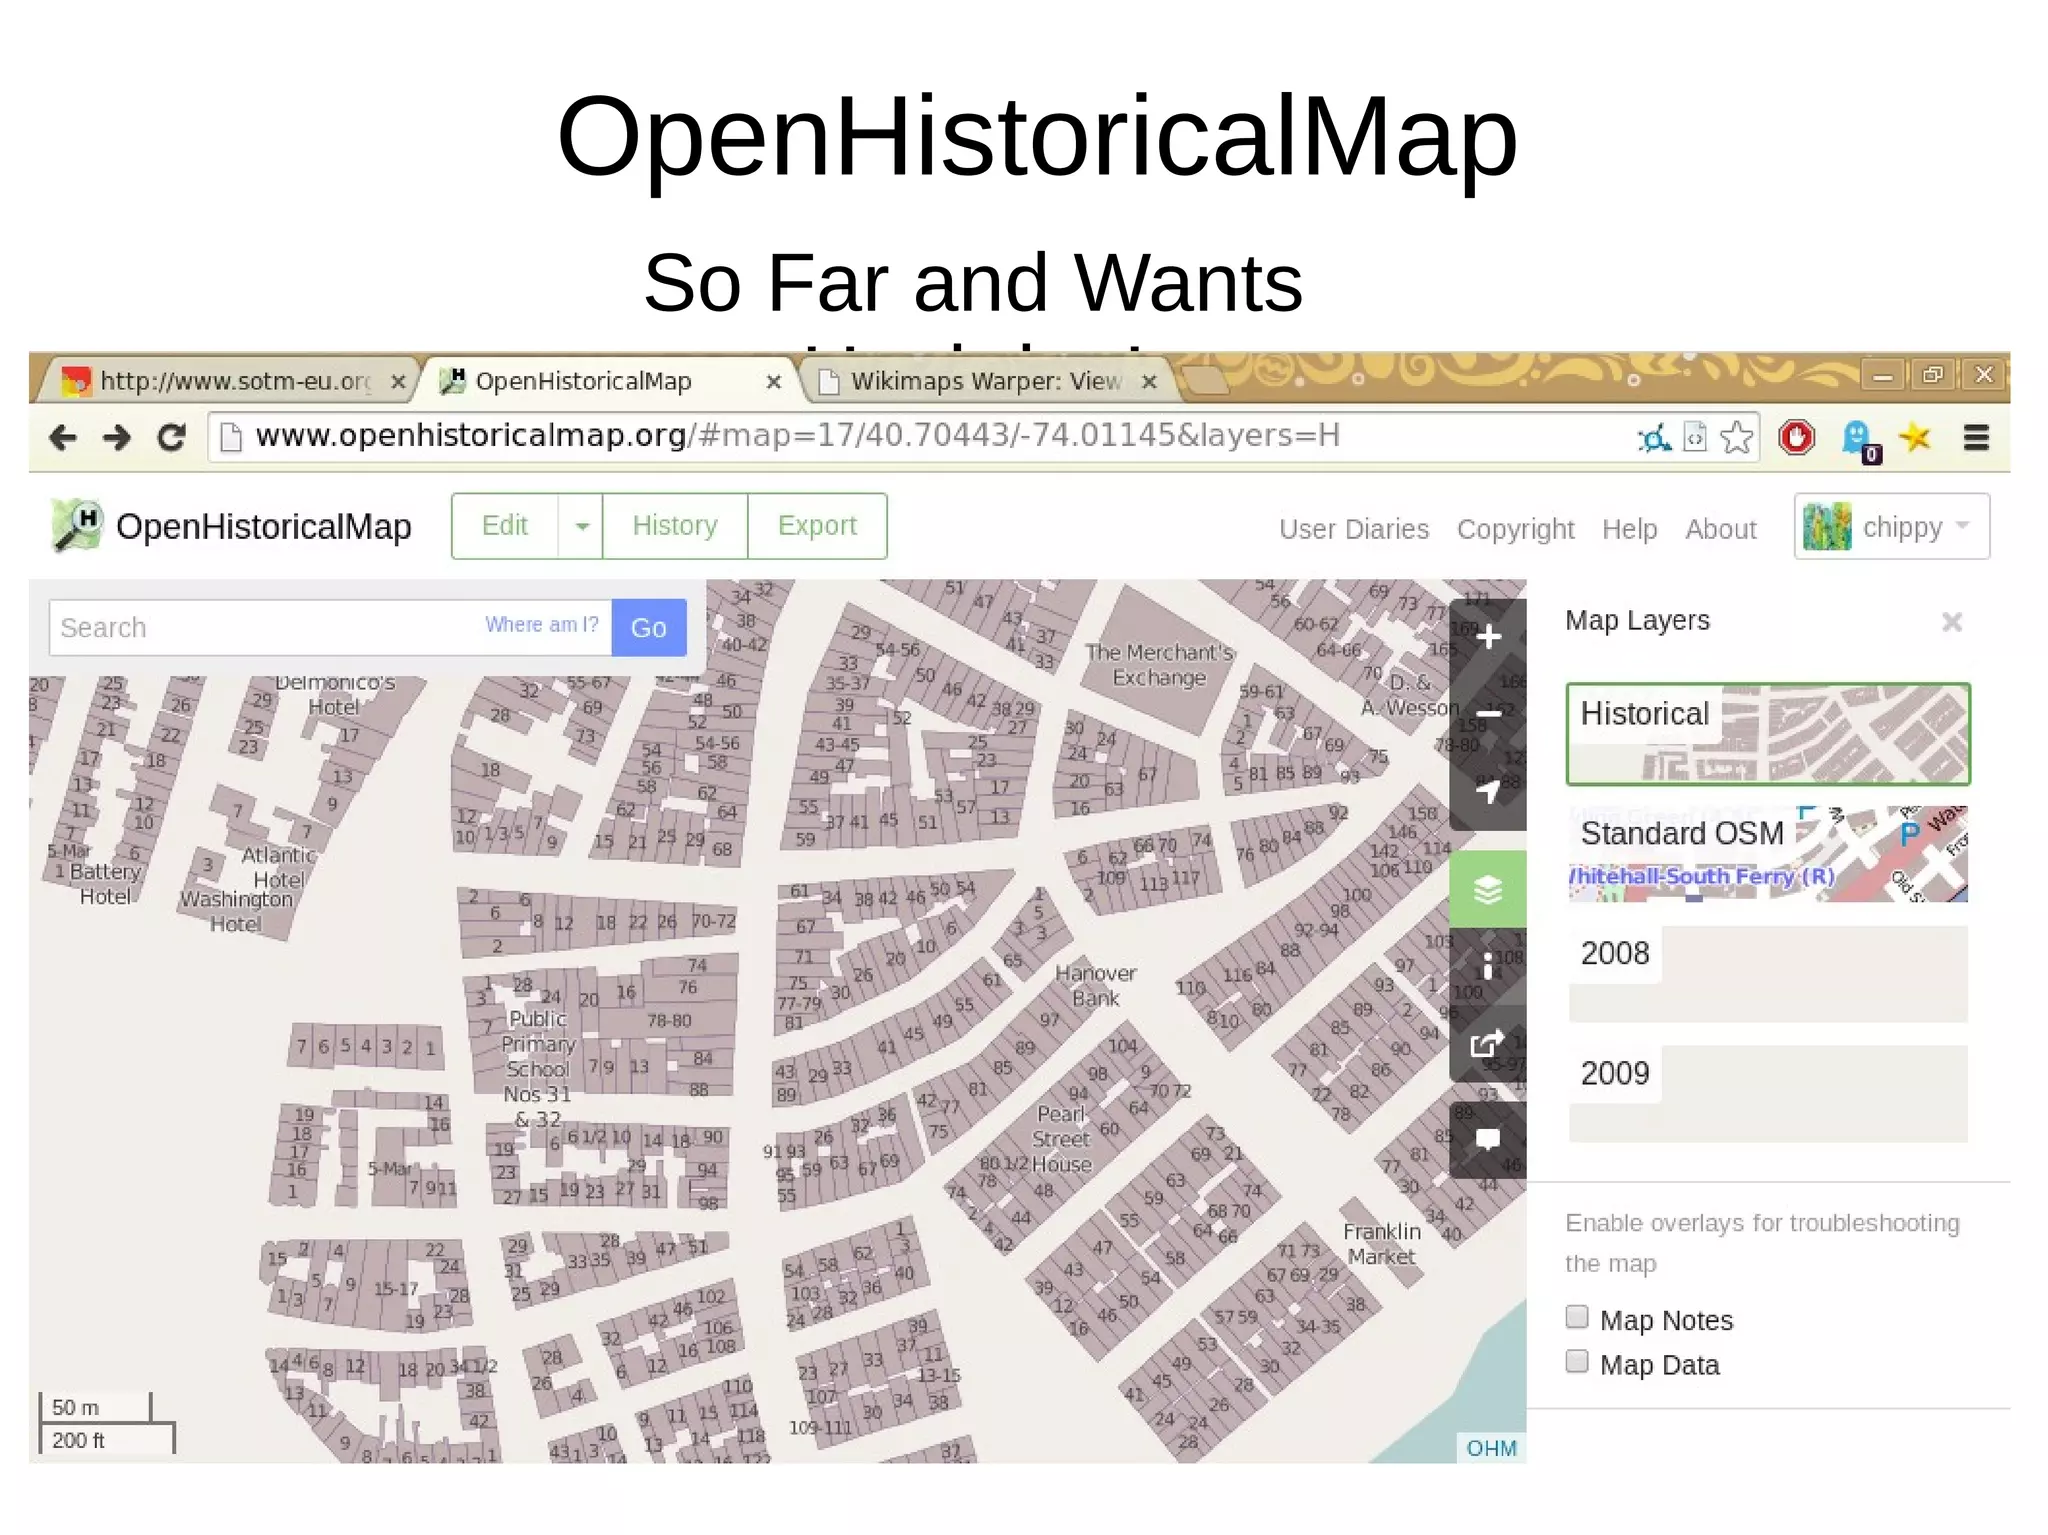
Task: Select the Historical layer thumbnail
Action: [1768, 735]
